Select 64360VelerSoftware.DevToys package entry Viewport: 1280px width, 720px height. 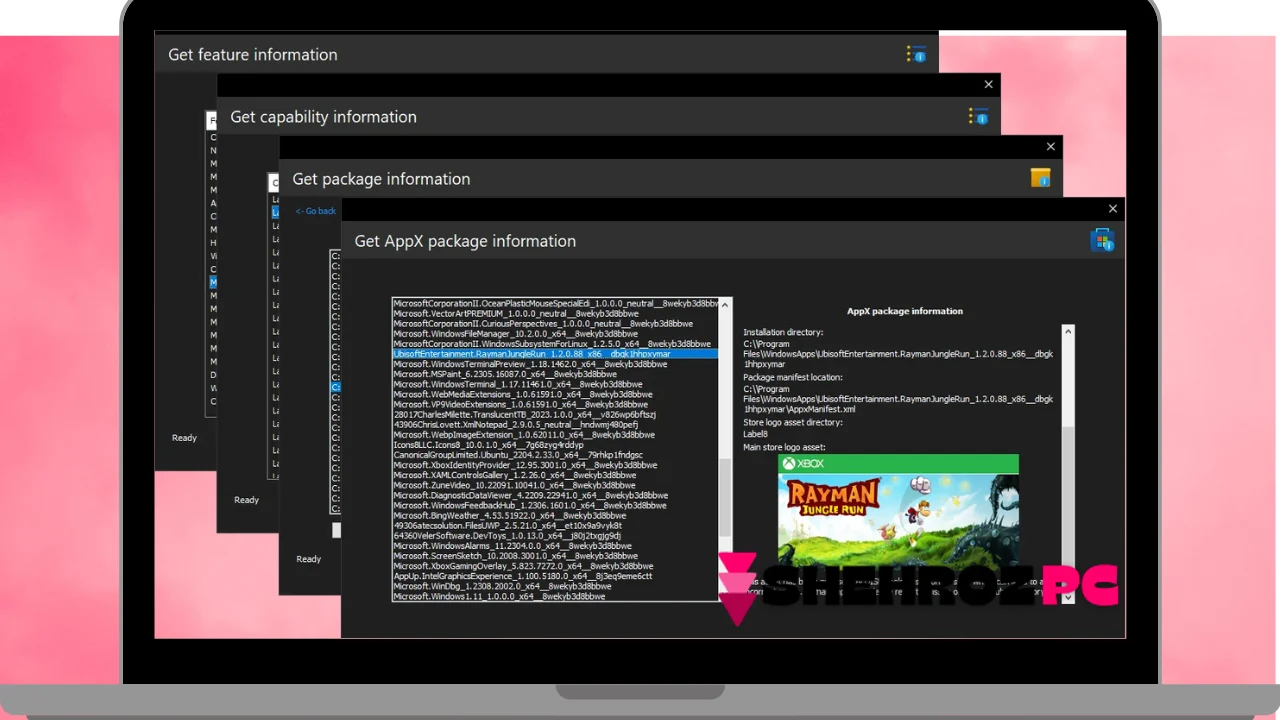[555, 536]
